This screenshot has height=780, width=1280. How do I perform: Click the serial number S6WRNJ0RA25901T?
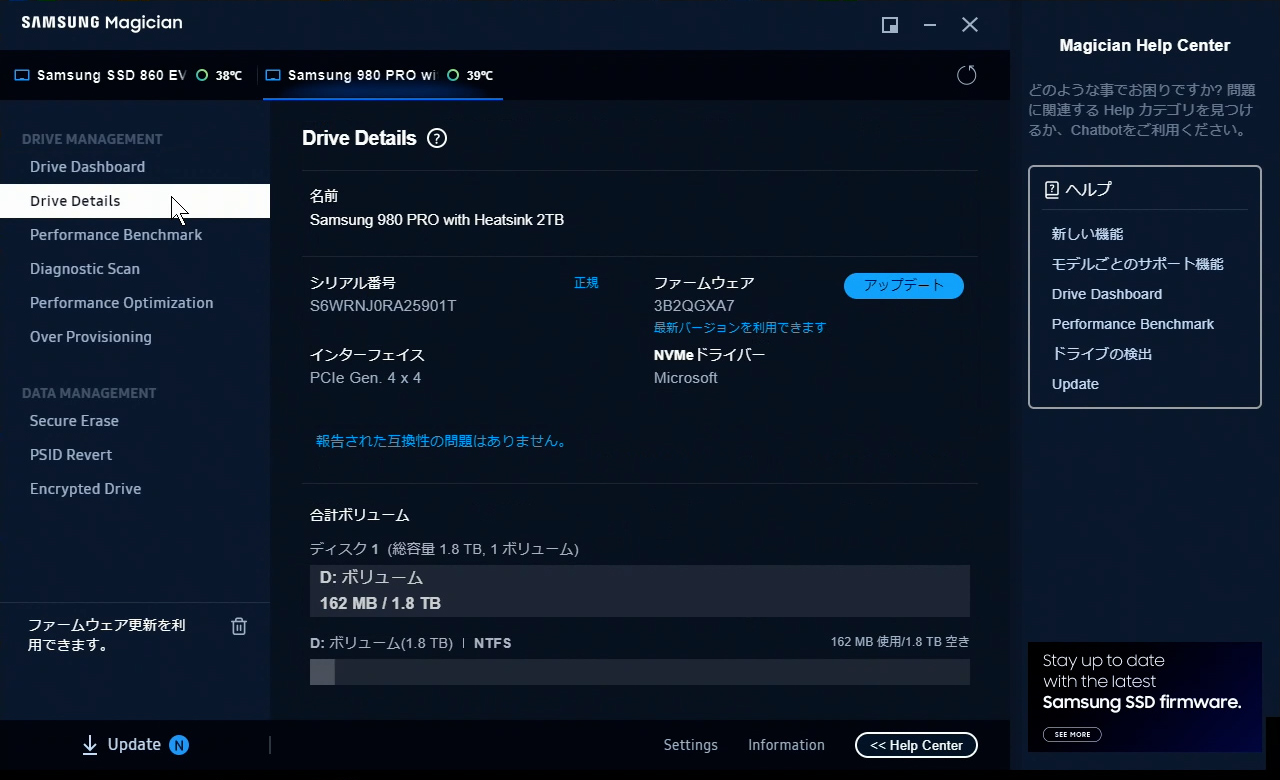pos(383,306)
